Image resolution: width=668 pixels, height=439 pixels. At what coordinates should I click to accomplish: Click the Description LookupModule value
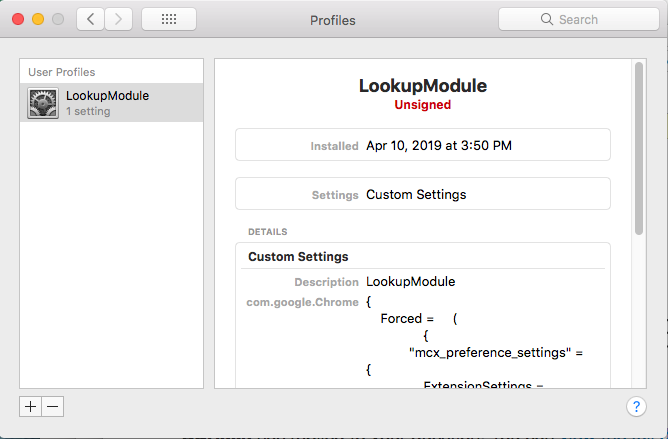pyautogui.click(x=410, y=282)
